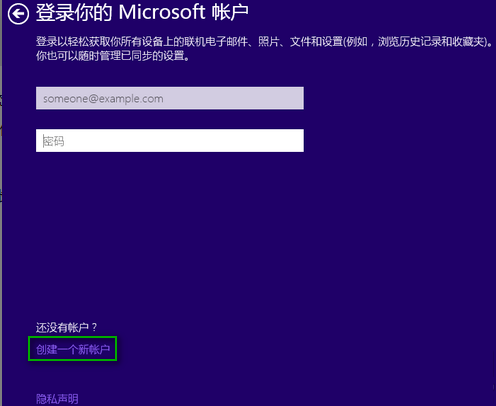496x406 pixels.
Task: Open the 创建一个新帐户 link
Action: 73,349
